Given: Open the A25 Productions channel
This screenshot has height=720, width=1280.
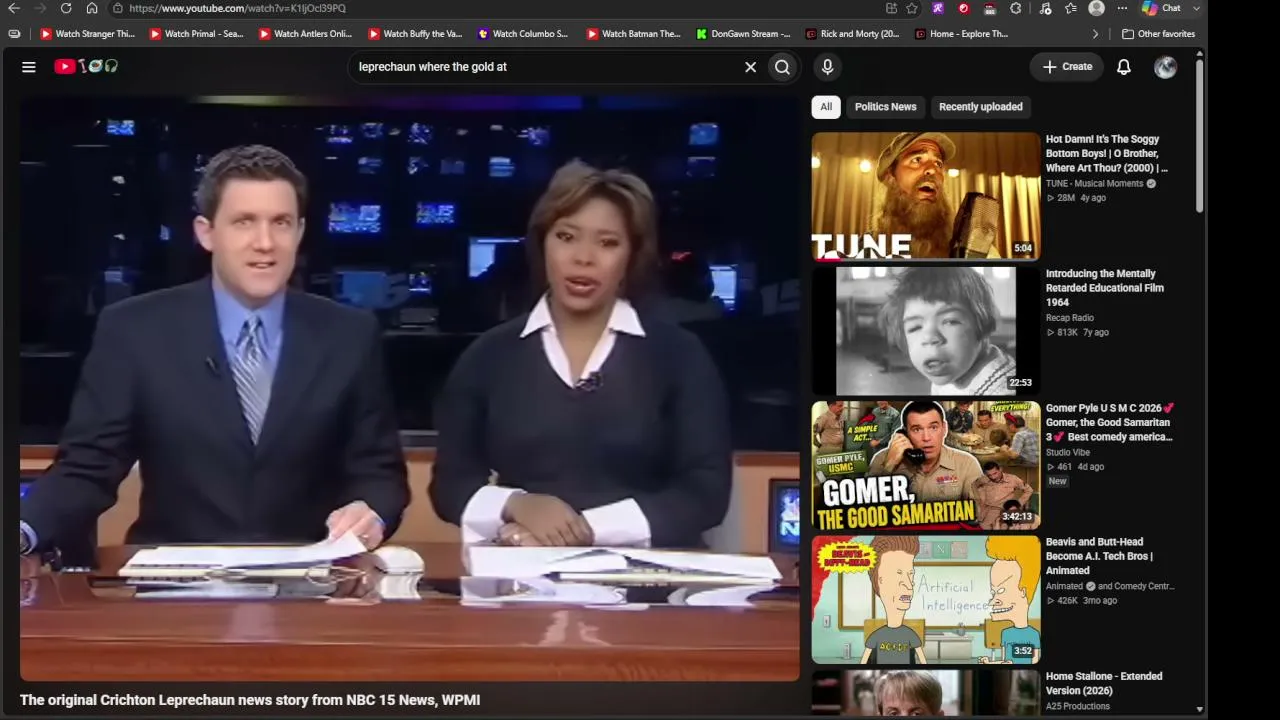Looking at the screenshot, I should tap(1078, 706).
